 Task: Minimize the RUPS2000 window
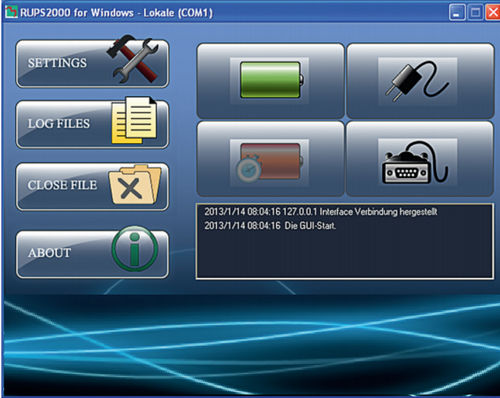click(x=457, y=13)
